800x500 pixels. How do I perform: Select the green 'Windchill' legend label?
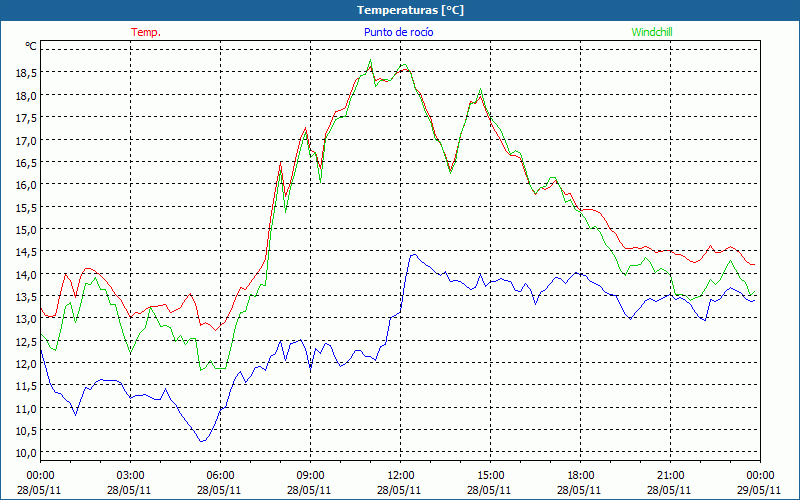[x=652, y=32]
